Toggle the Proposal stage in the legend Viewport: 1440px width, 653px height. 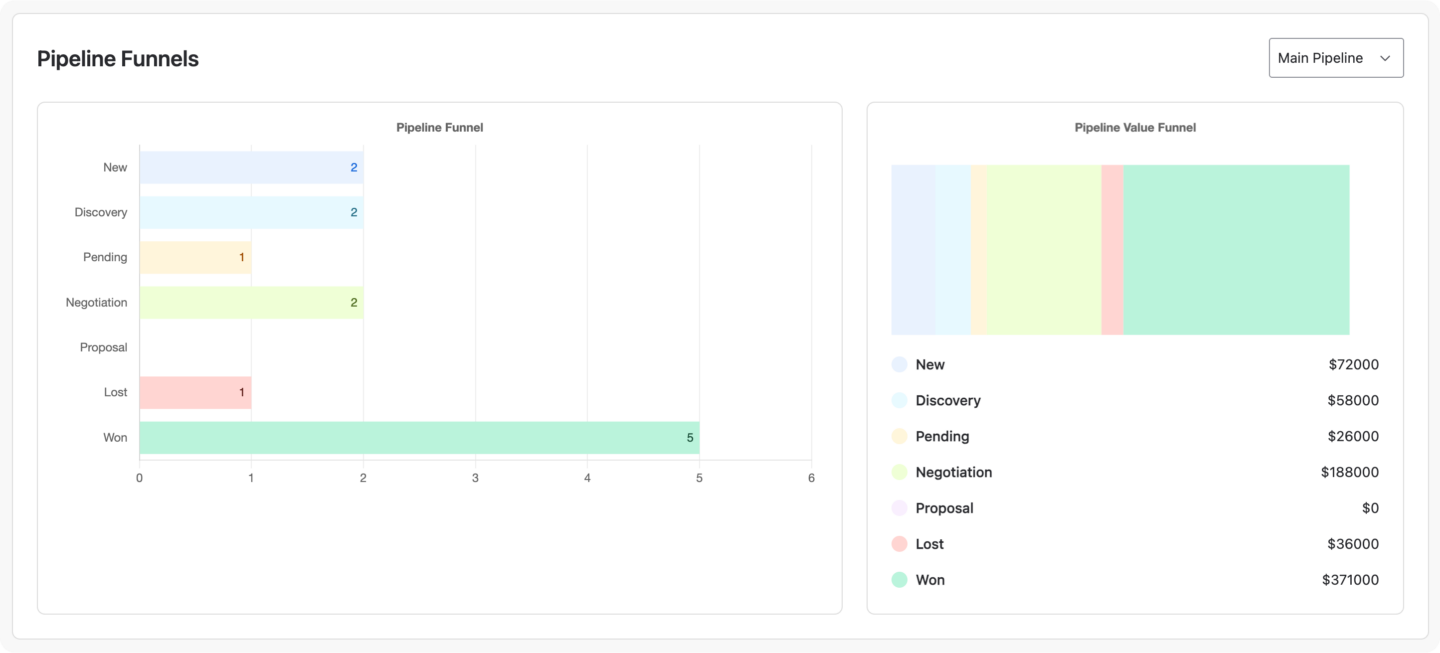[944, 508]
